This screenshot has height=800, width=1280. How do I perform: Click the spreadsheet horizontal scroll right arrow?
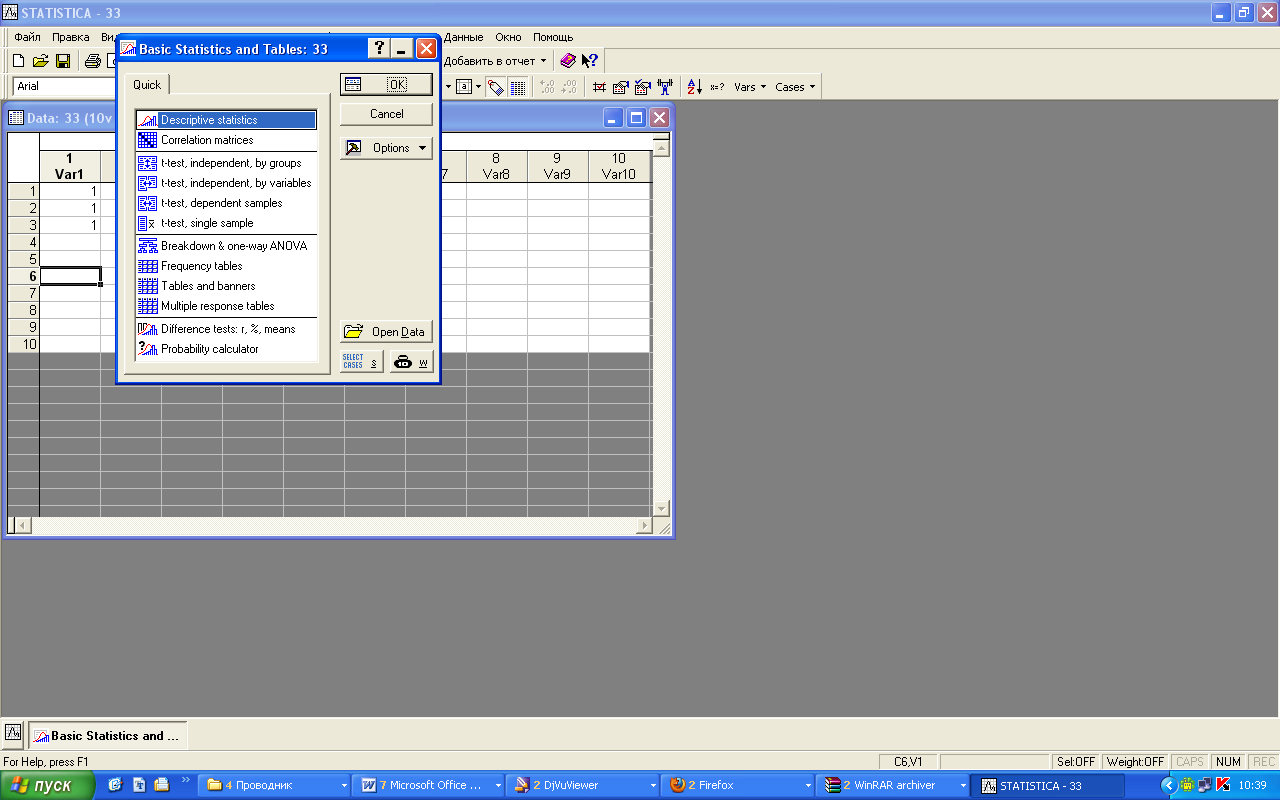point(644,525)
